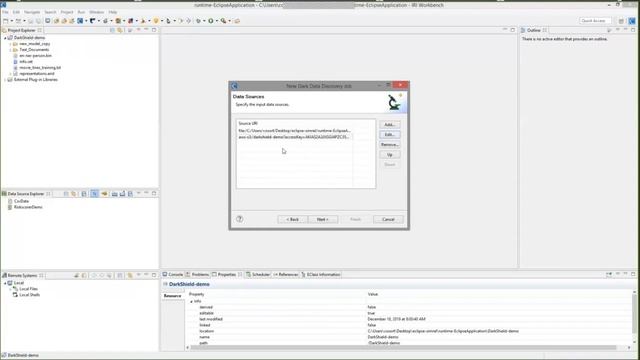Click the Remove... button in the dialog
This screenshot has height=360, width=640.
[x=389, y=144]
